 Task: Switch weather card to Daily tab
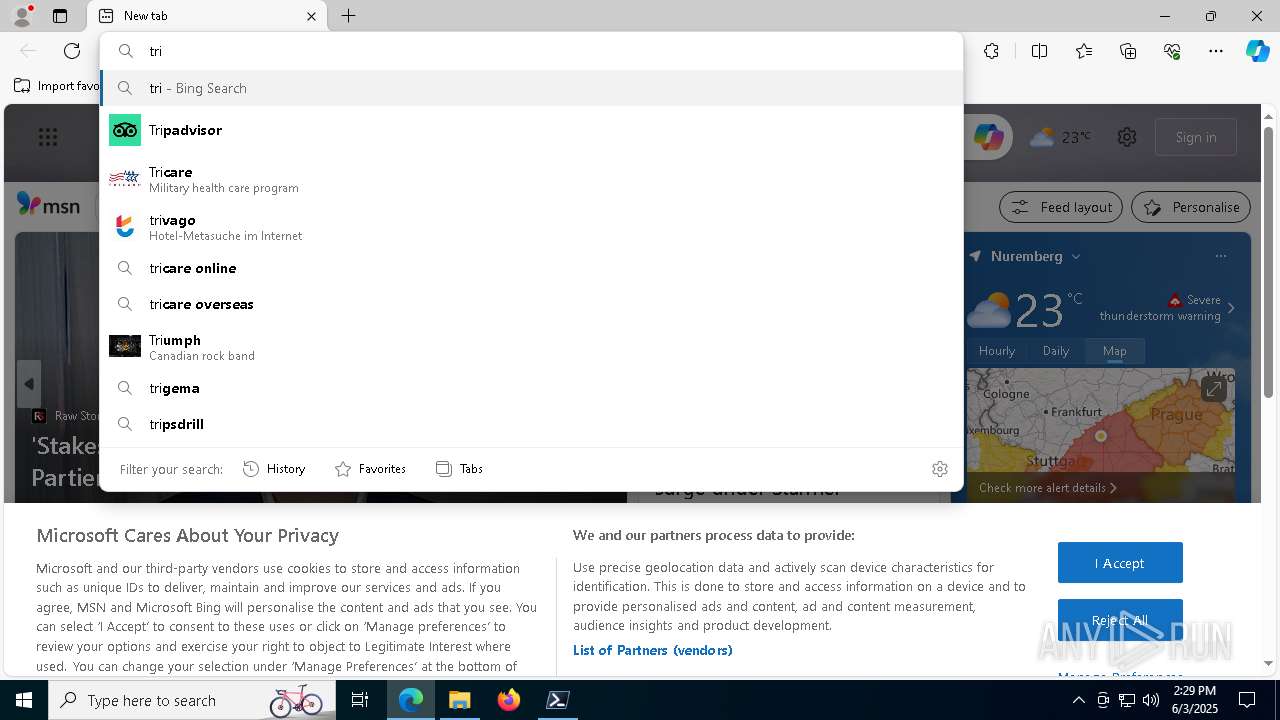1056,351
